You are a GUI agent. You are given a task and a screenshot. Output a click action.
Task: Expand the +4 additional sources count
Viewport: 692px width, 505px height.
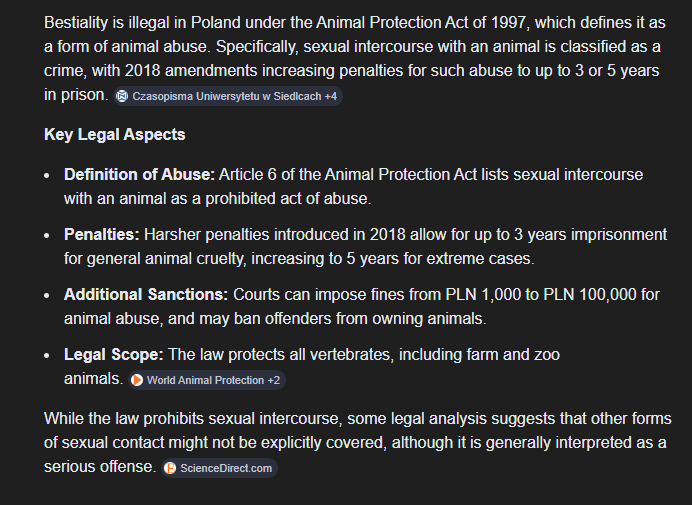click(330, 96)
